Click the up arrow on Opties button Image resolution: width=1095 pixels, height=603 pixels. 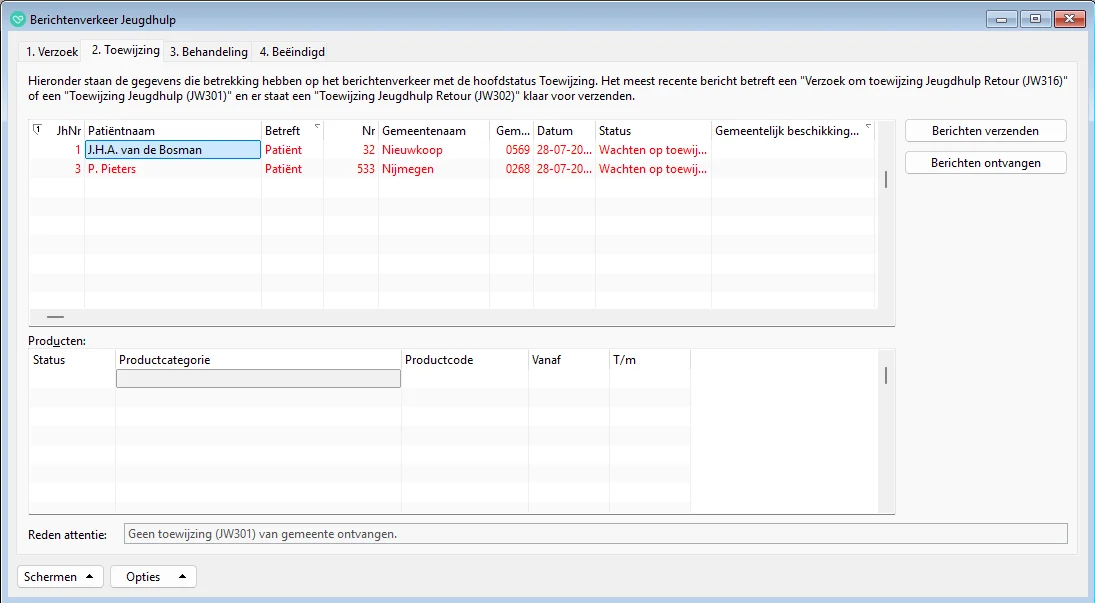[x=181, y=577]
